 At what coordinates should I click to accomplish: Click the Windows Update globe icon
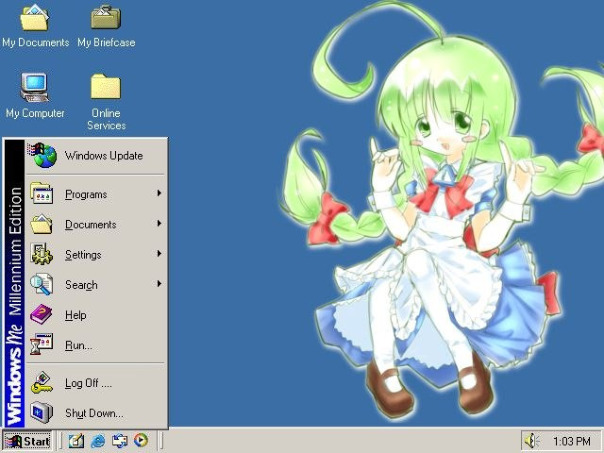pos(42,155)
